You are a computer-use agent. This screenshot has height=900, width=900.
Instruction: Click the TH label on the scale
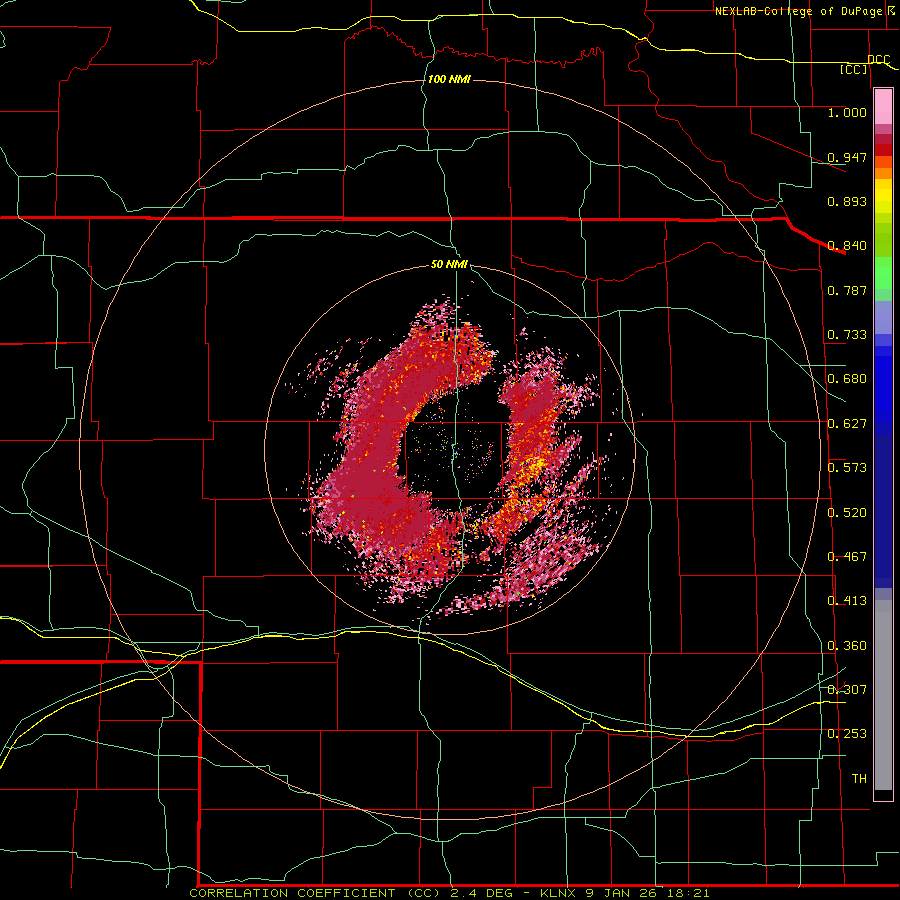[859, 779]
